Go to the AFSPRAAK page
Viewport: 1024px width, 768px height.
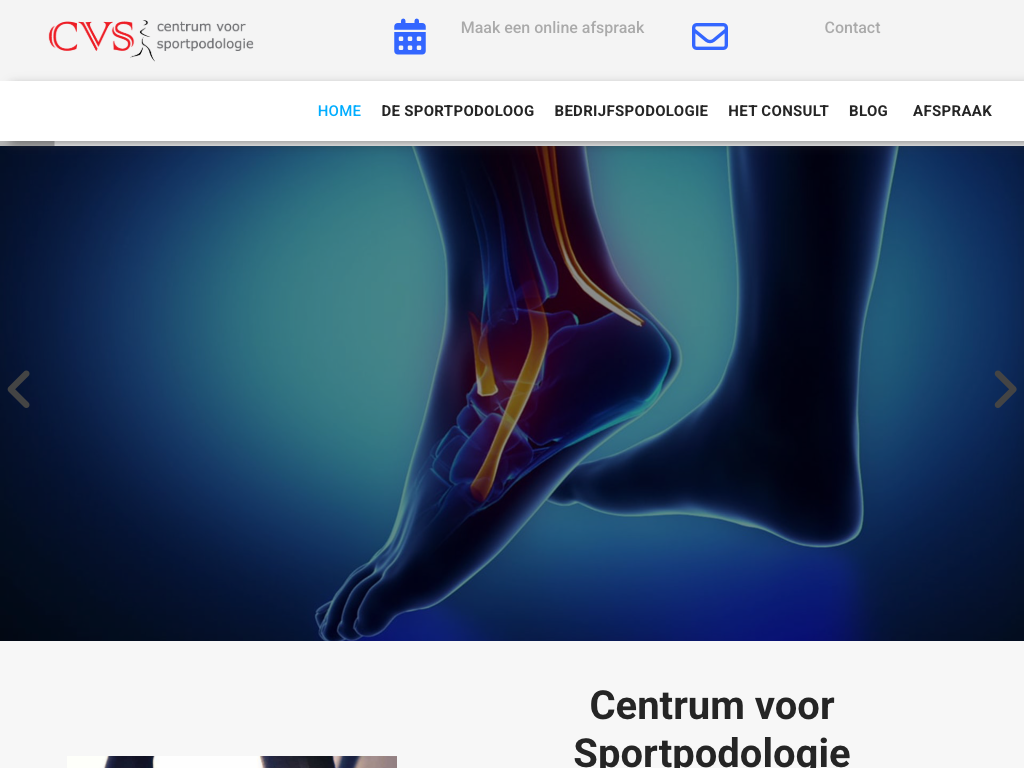coord(952,111)
